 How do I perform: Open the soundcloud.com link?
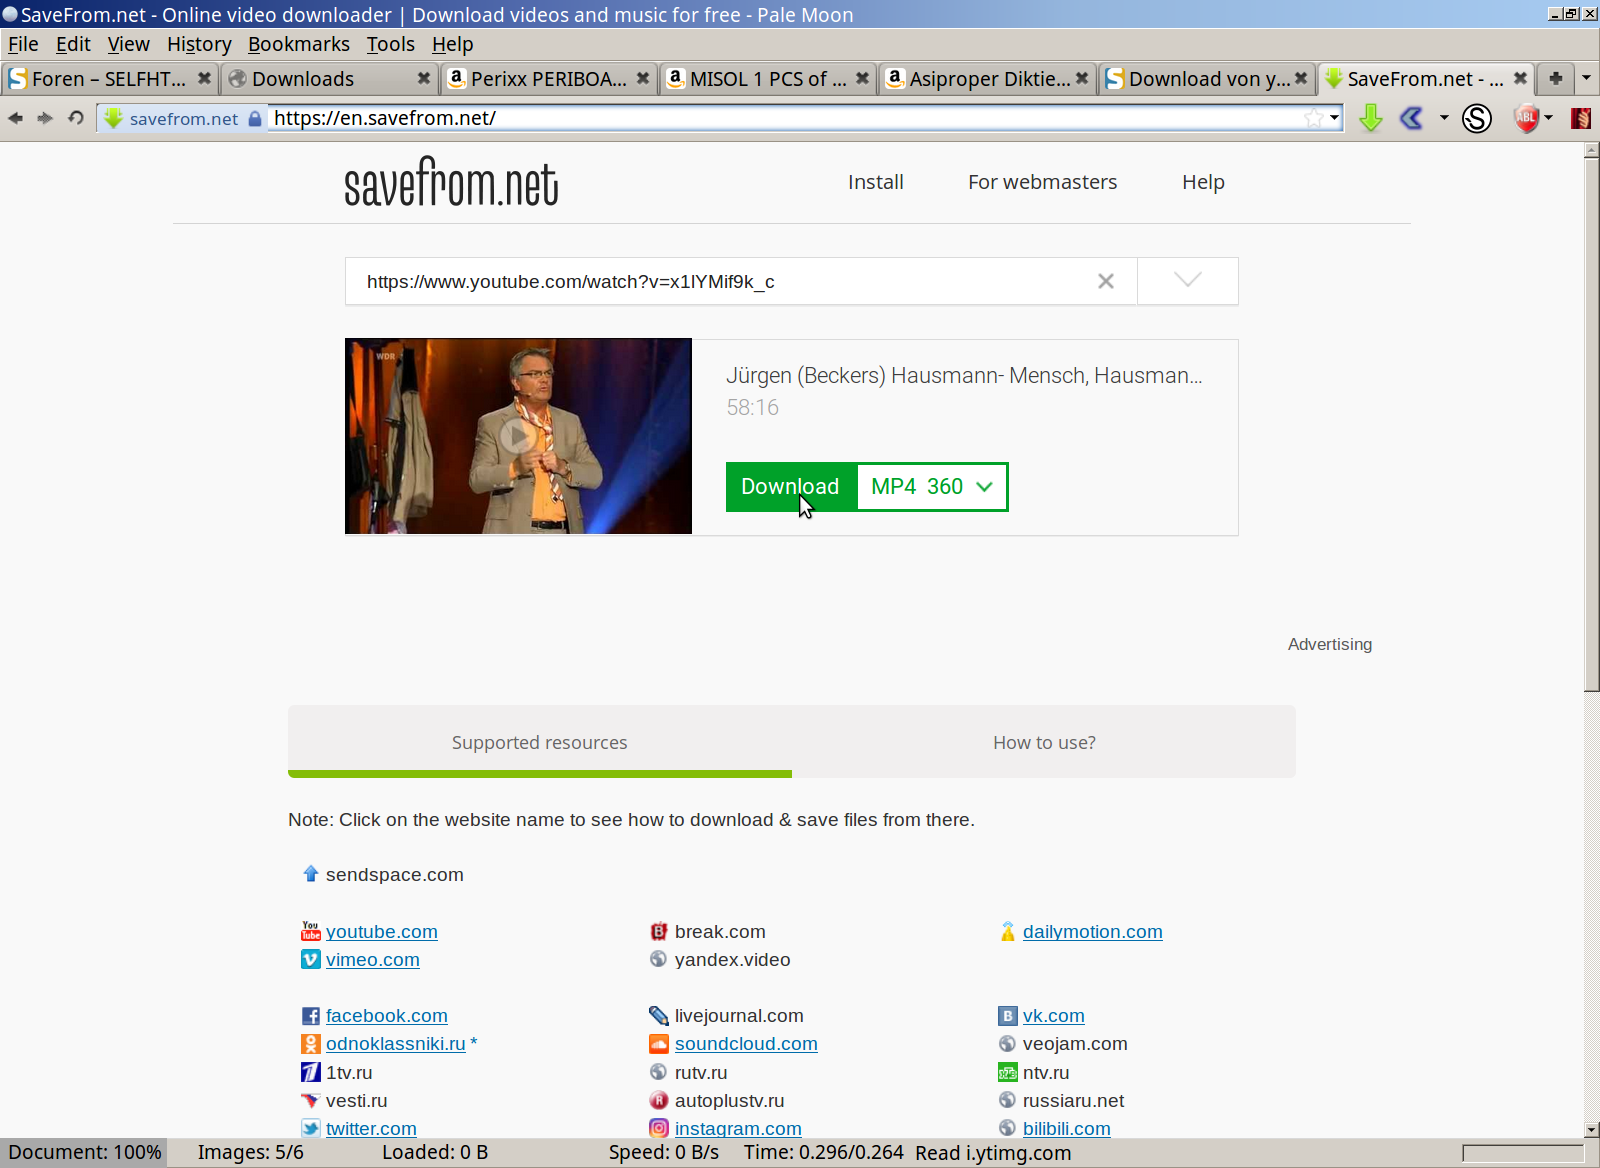[x=746, y=1043]
